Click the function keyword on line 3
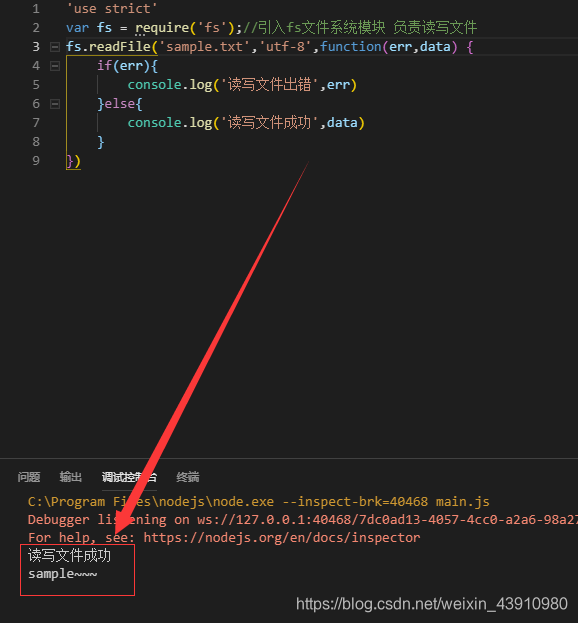 click(351, 47)
